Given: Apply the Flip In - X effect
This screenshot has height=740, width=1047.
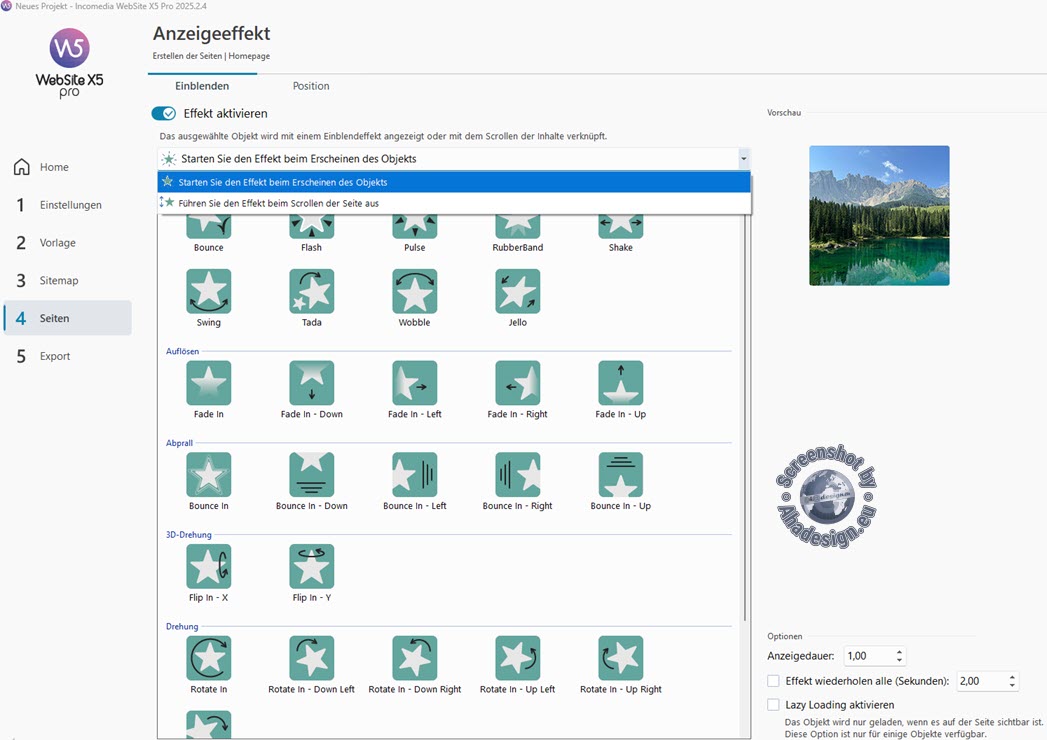Looking at the screenshot, I should (x=208, y=566).
